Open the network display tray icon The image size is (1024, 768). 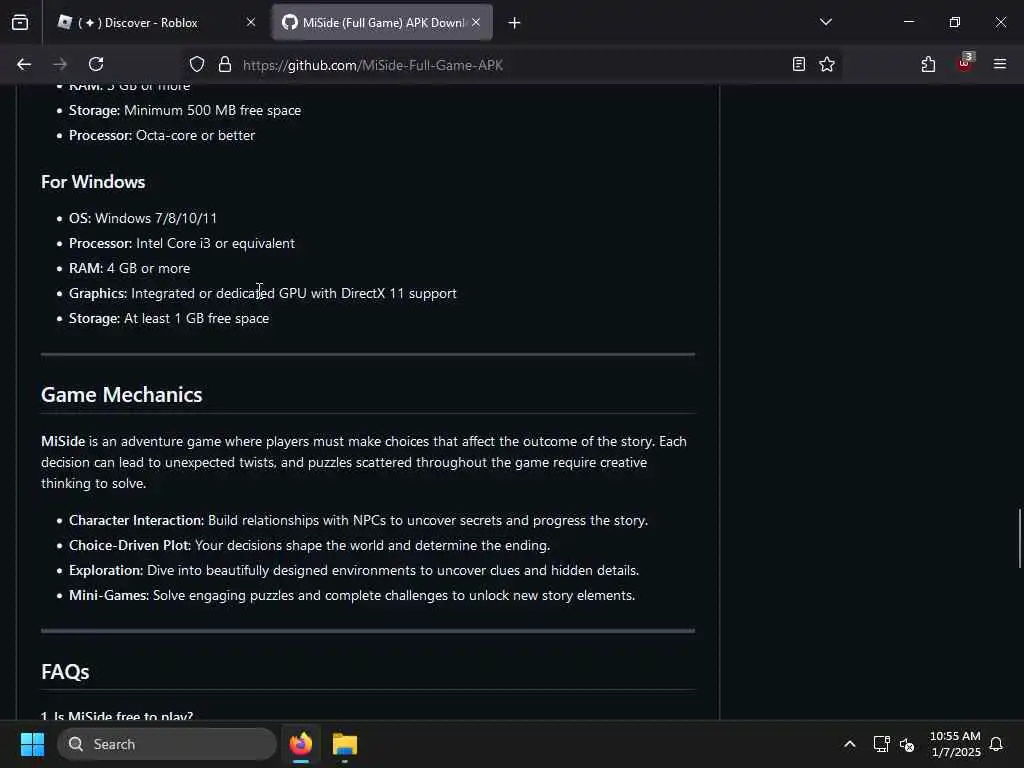(881, 744)
